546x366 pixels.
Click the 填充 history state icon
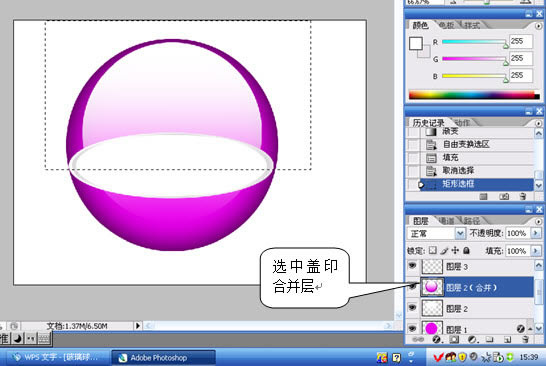431,158
